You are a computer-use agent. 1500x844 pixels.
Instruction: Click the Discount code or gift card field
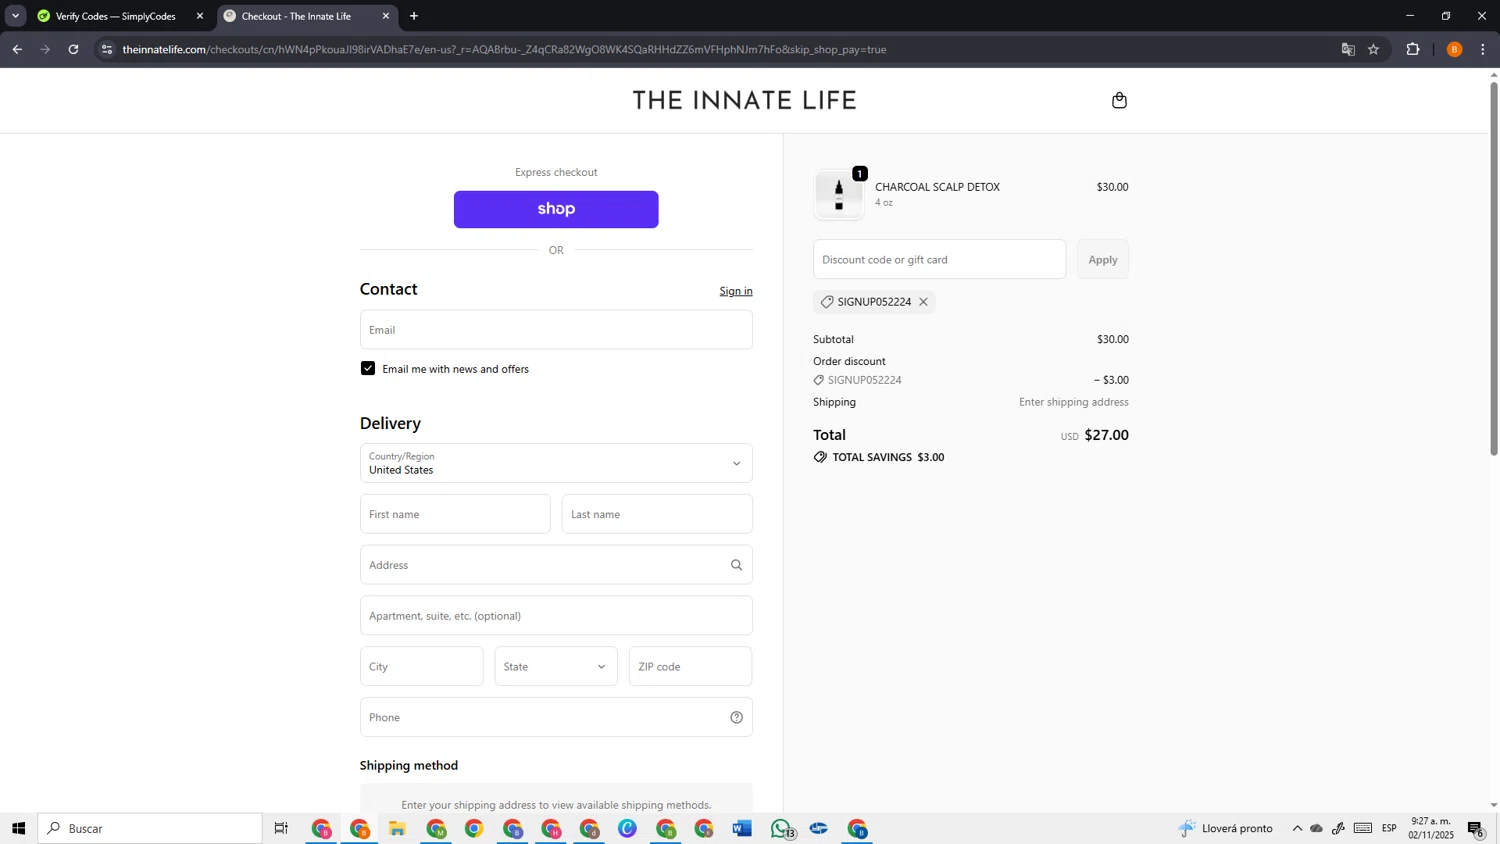[x=939, y=259]
